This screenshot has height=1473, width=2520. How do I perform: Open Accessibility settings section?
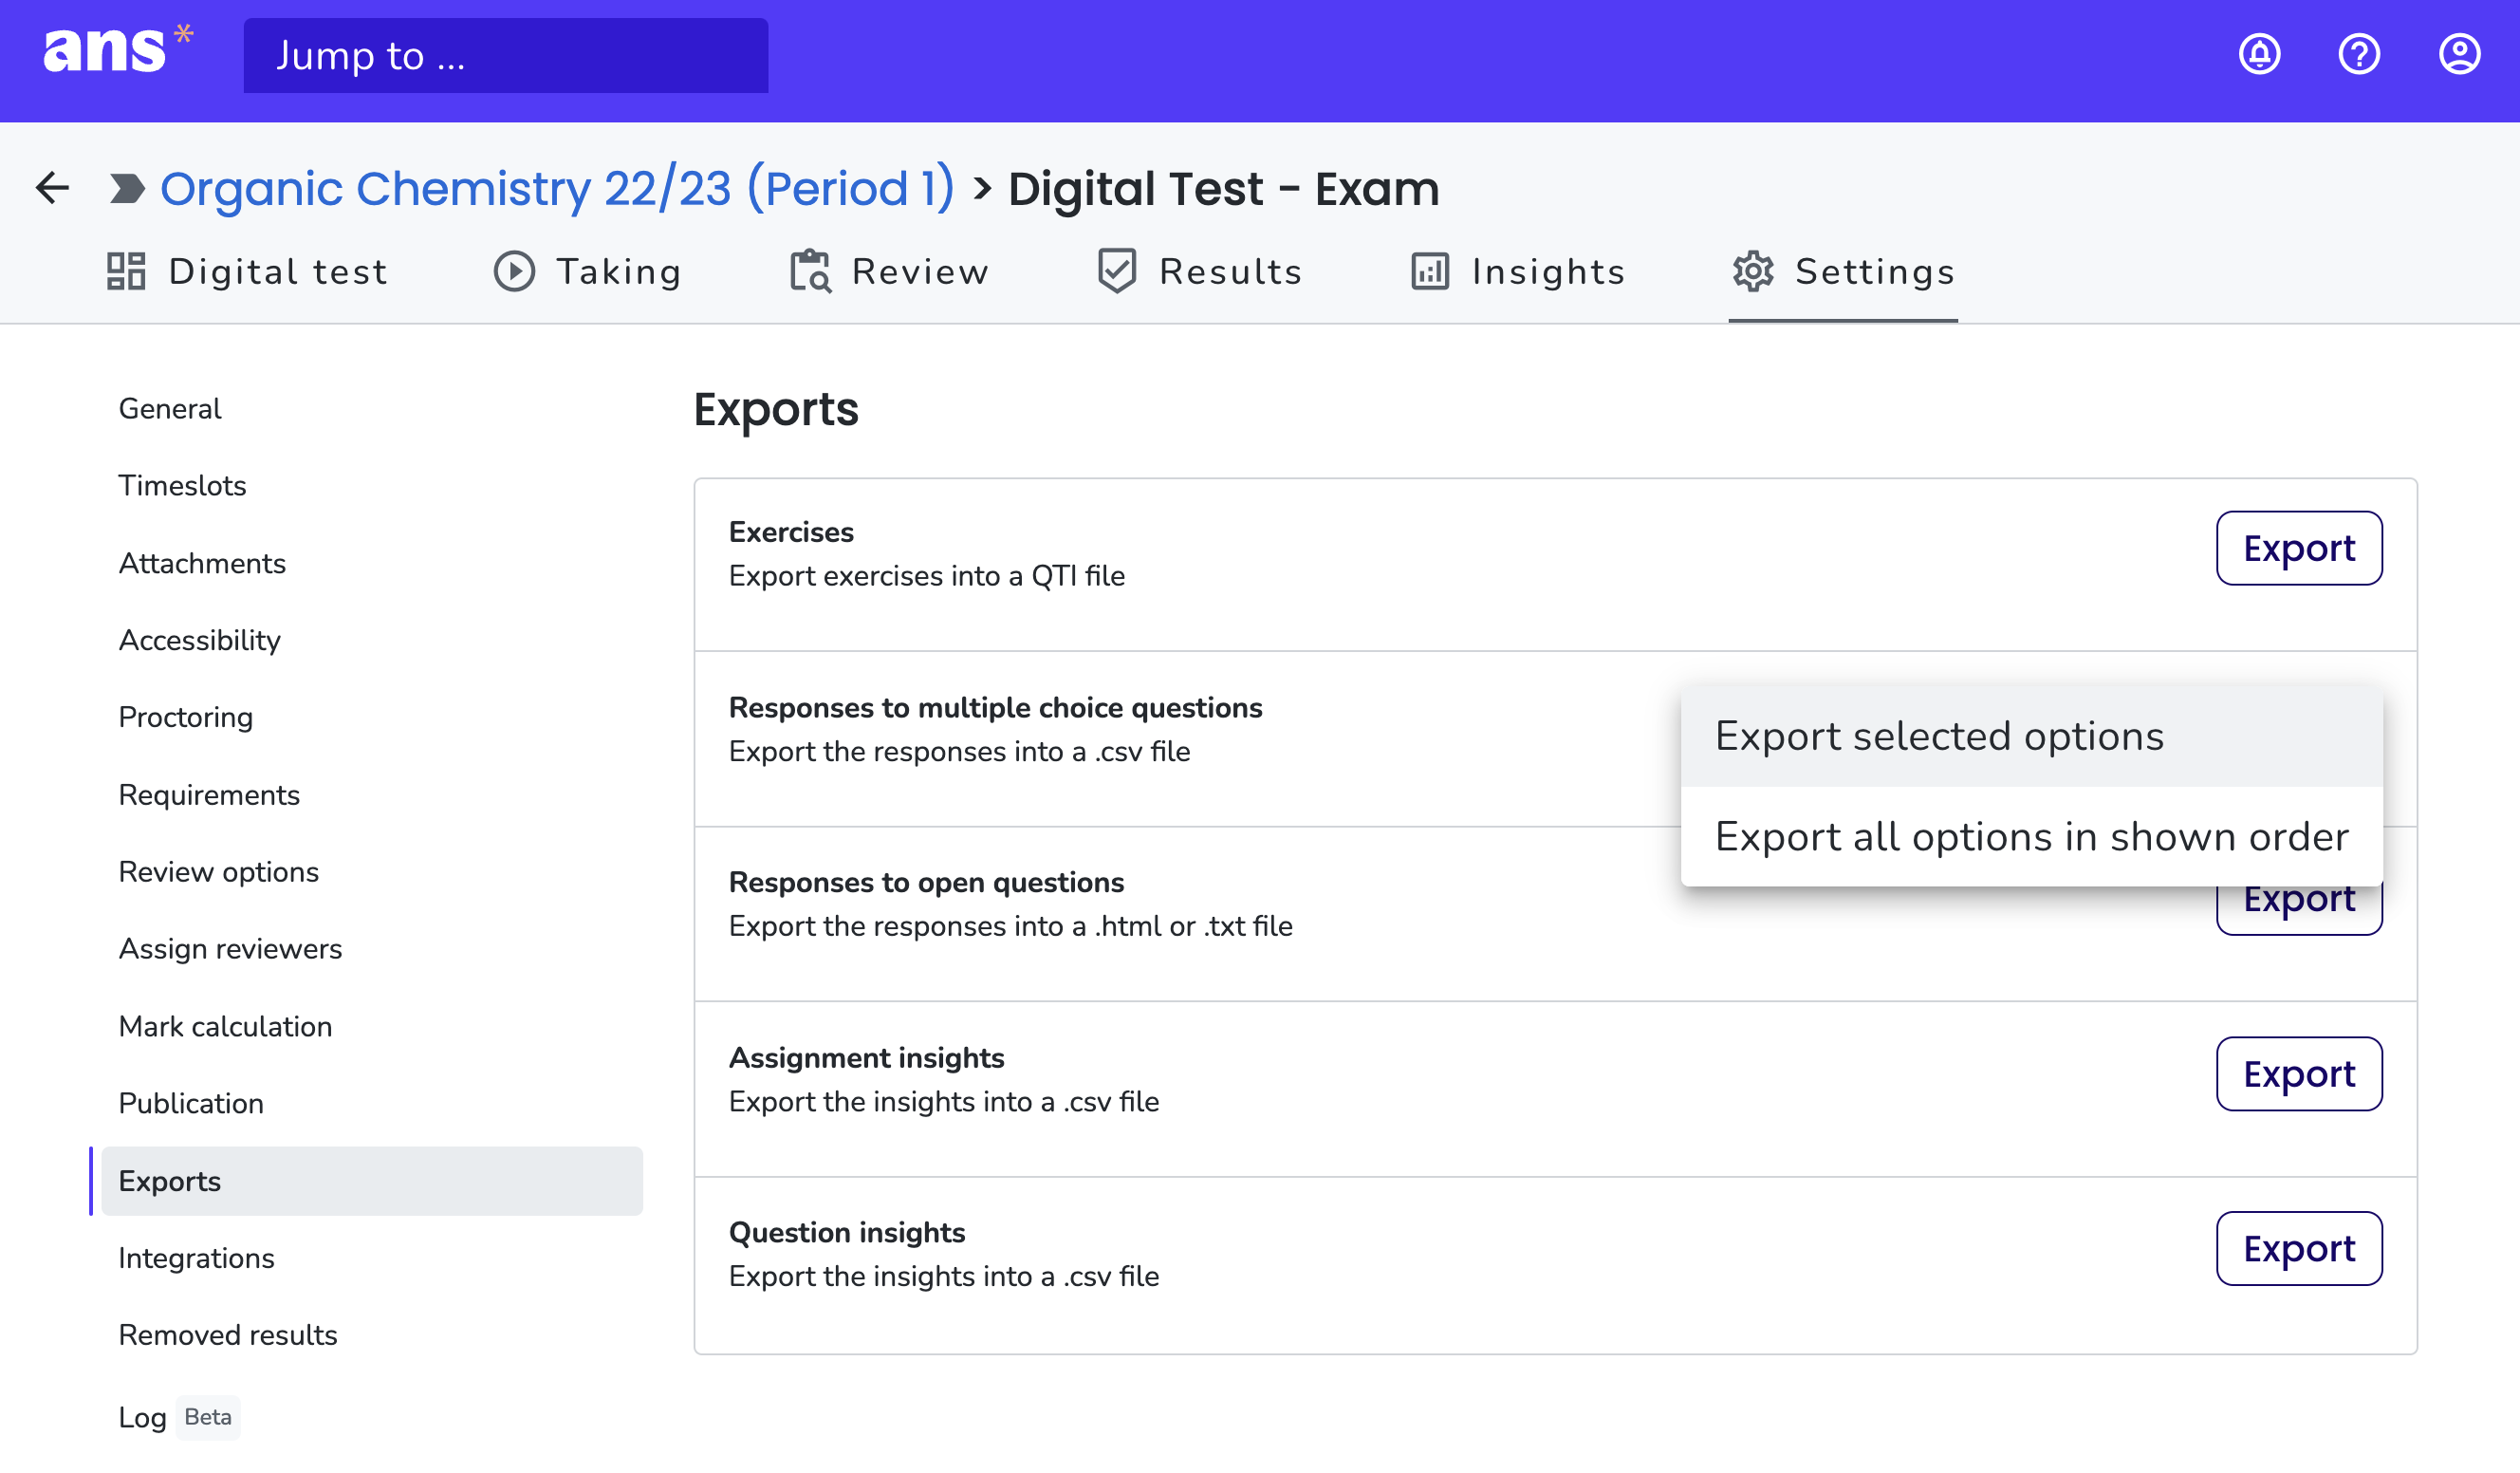point(200,641)
